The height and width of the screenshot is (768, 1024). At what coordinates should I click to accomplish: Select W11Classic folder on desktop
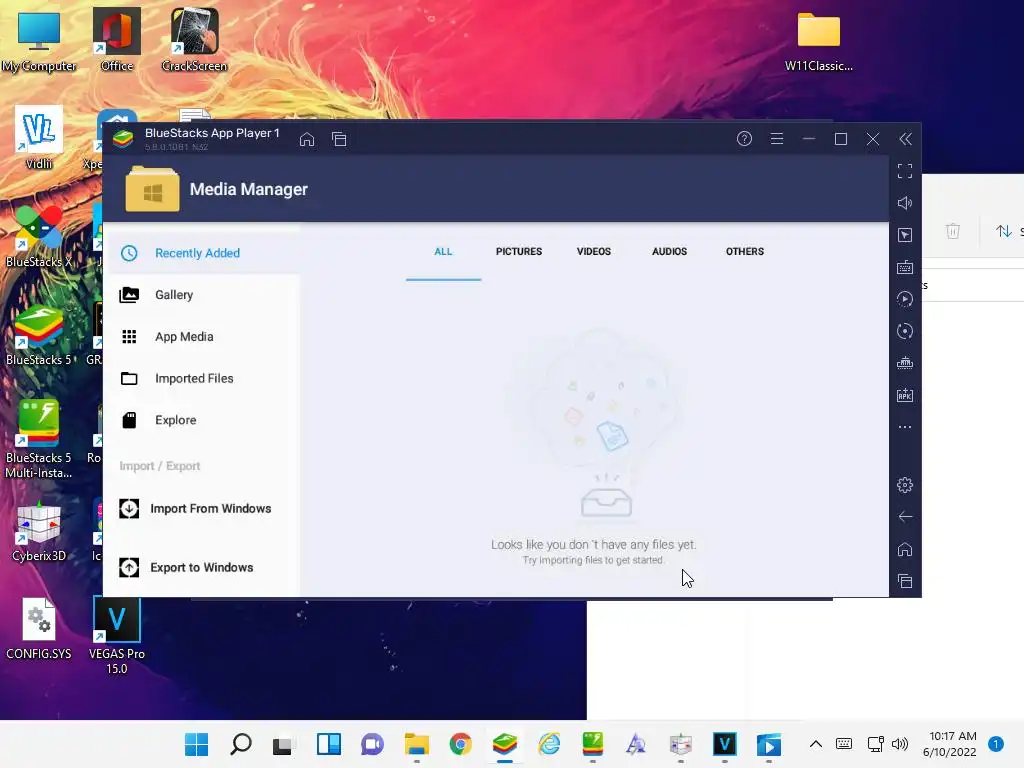[818, 42]
